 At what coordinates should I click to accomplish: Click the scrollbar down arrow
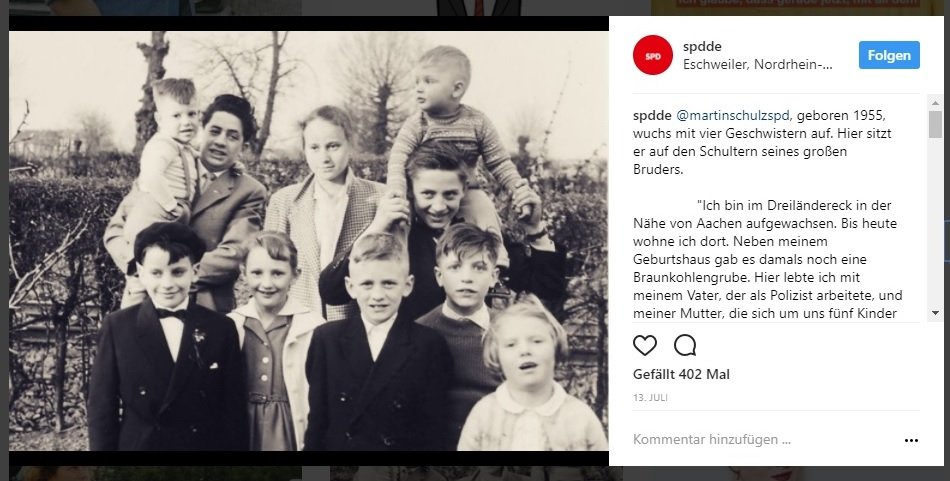pos(935,313)
